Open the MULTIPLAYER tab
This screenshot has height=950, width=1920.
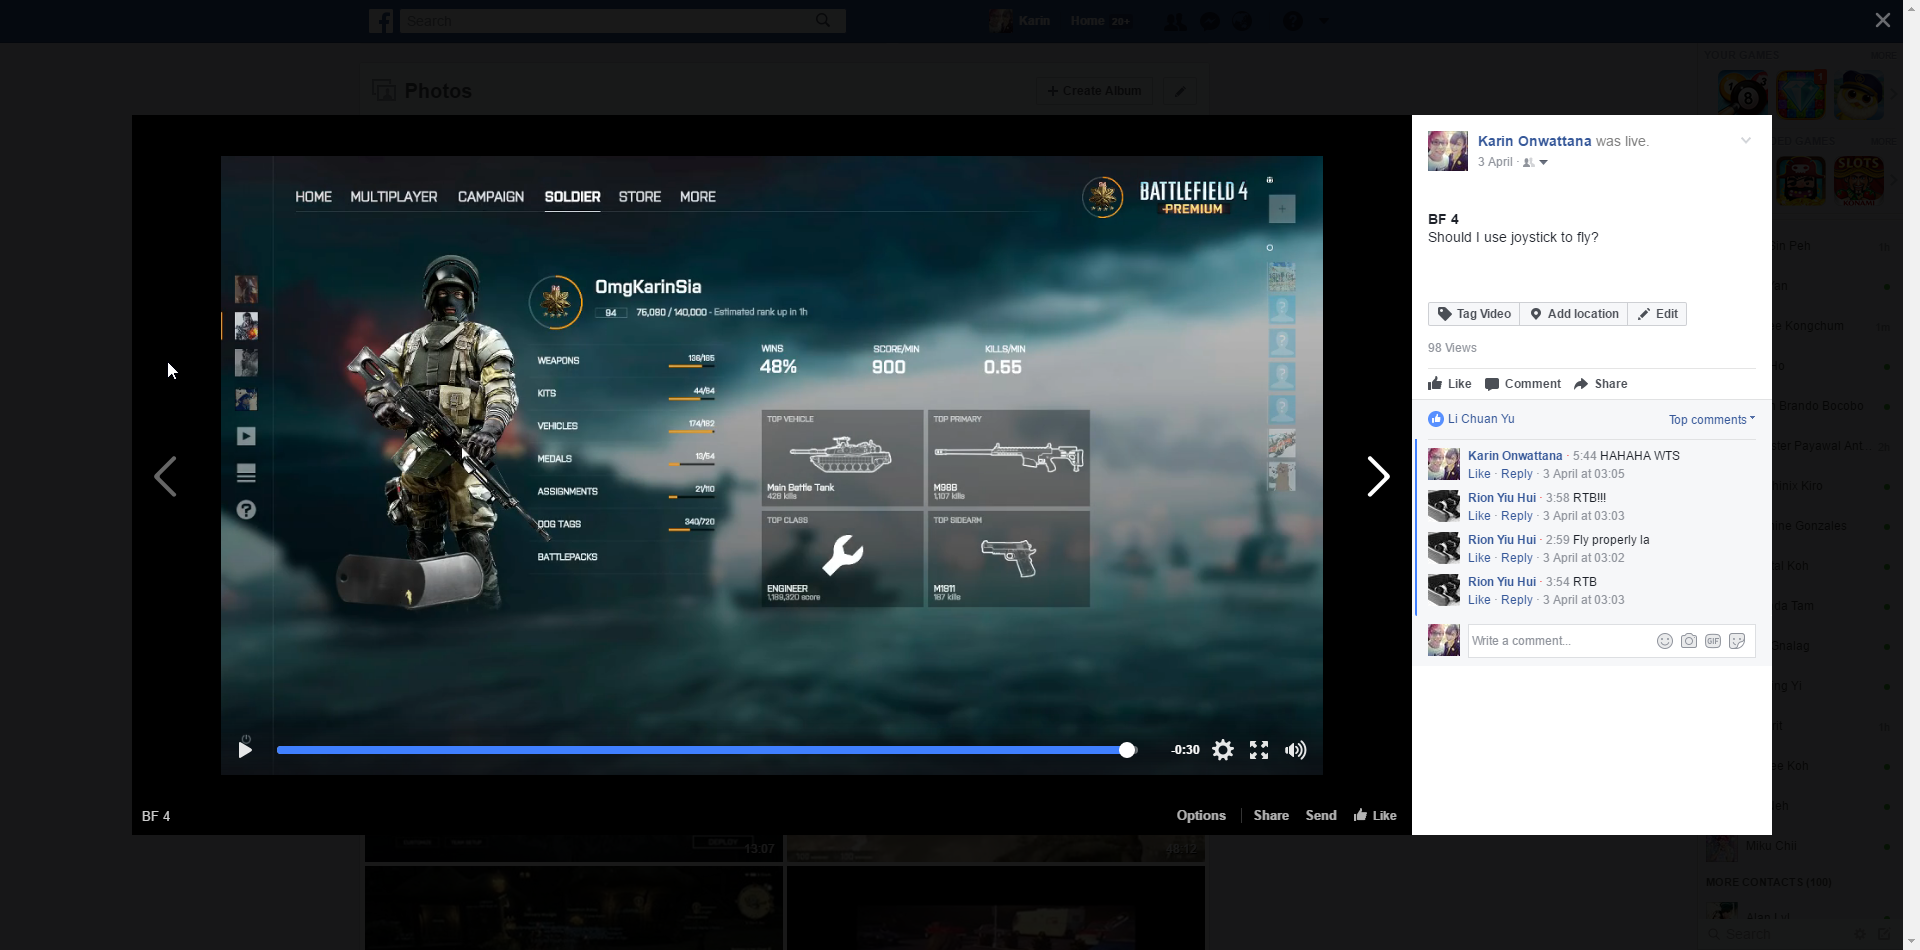[x=394, y=197]
